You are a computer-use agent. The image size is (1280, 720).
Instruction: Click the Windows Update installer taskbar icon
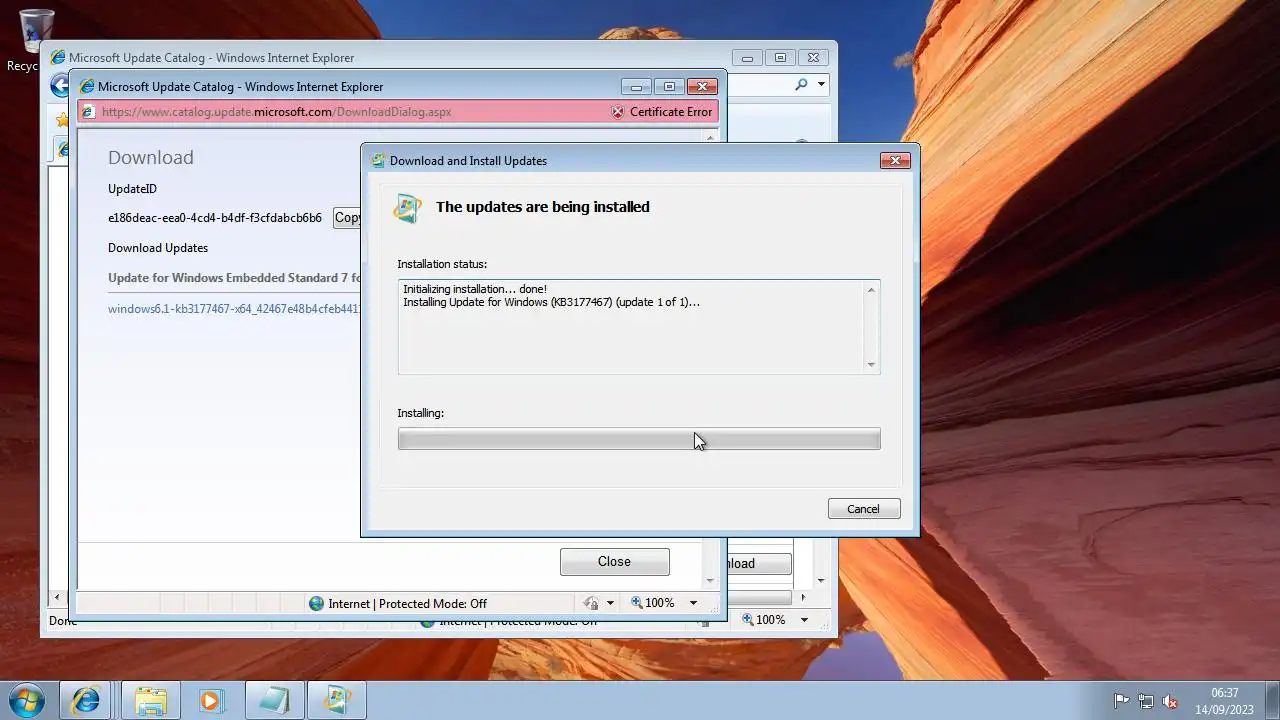pos(336,700)
